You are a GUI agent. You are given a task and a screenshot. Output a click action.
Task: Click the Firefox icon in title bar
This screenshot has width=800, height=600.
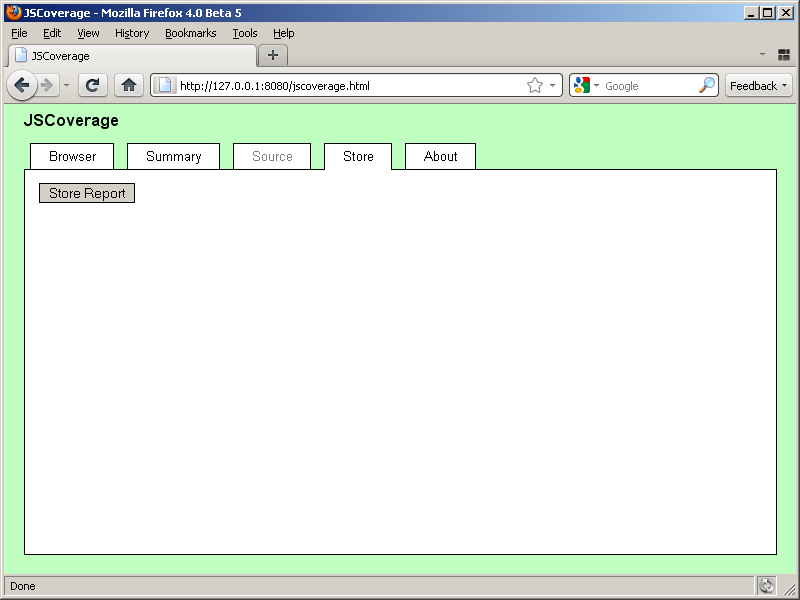point(14,12)
